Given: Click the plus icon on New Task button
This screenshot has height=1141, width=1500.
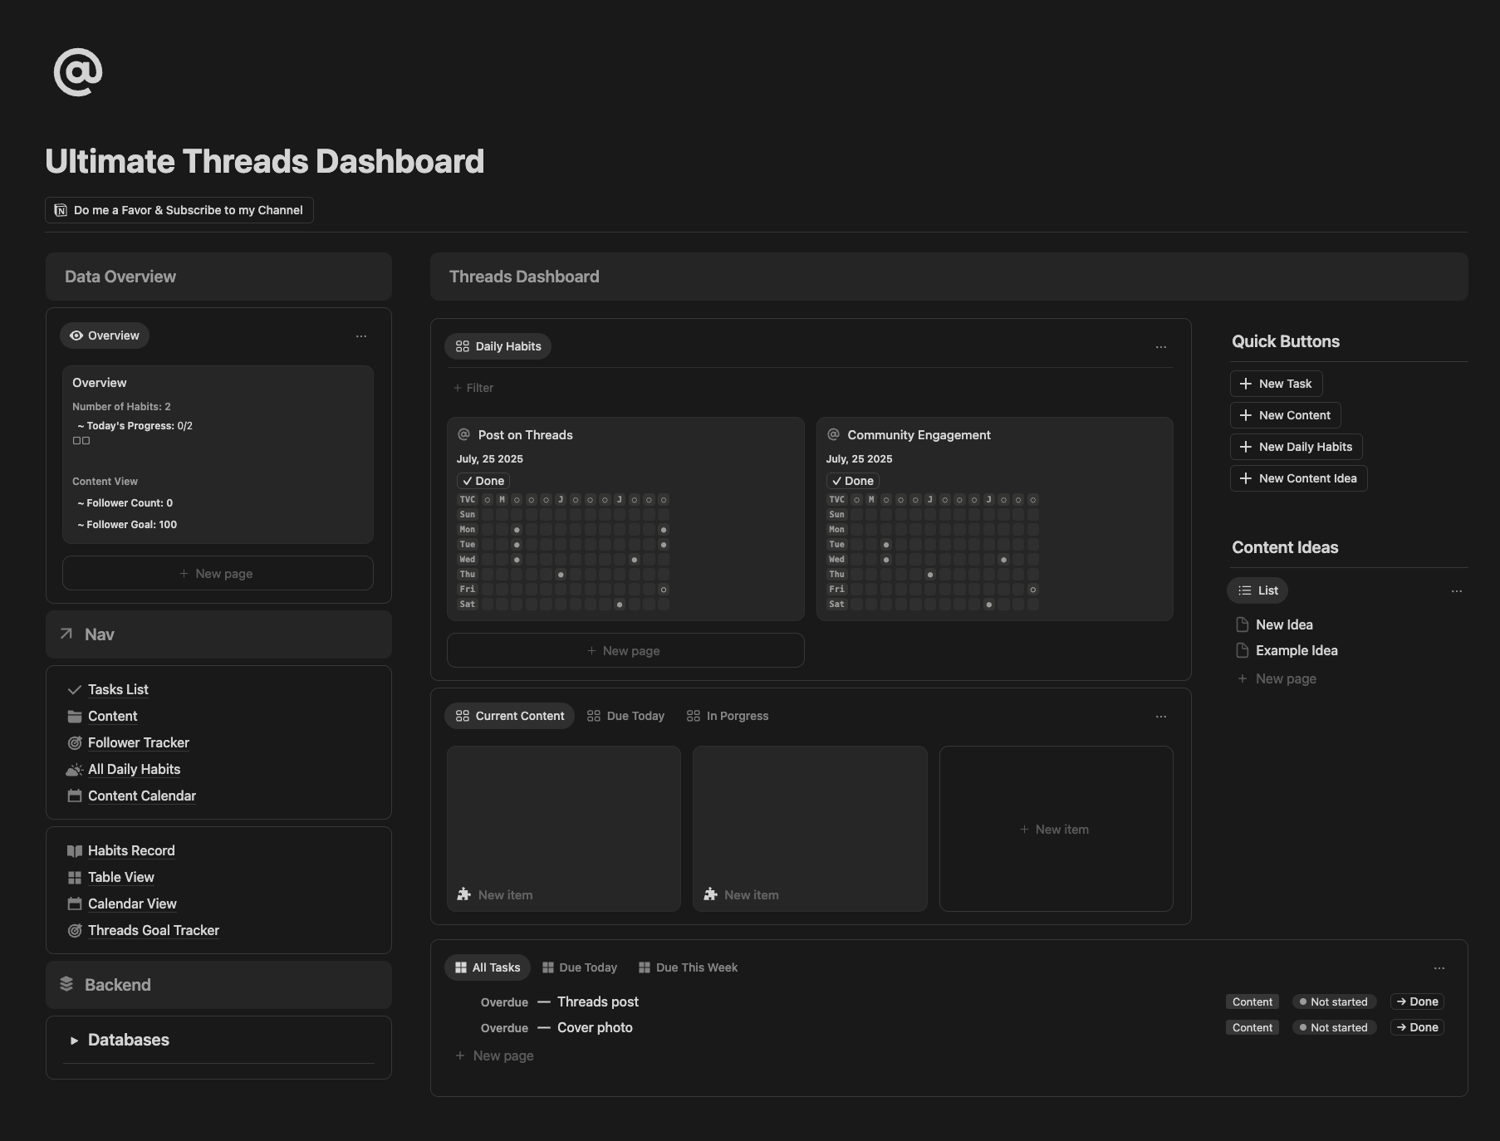Looking at the screenshot, I should [x=1245, y=384].
